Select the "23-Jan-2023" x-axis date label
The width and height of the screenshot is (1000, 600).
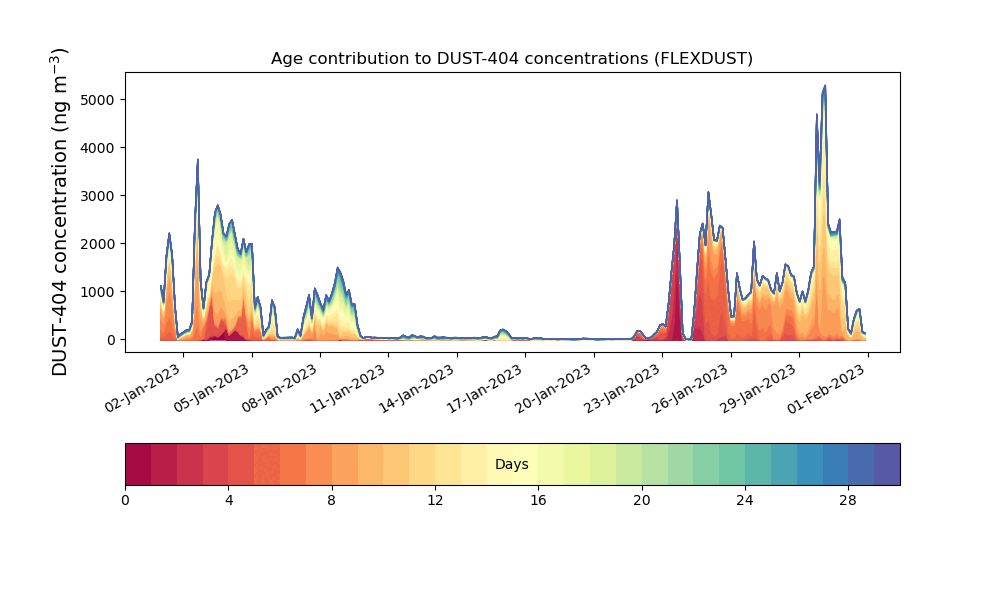pyautogui.click(x=622, y=388)
